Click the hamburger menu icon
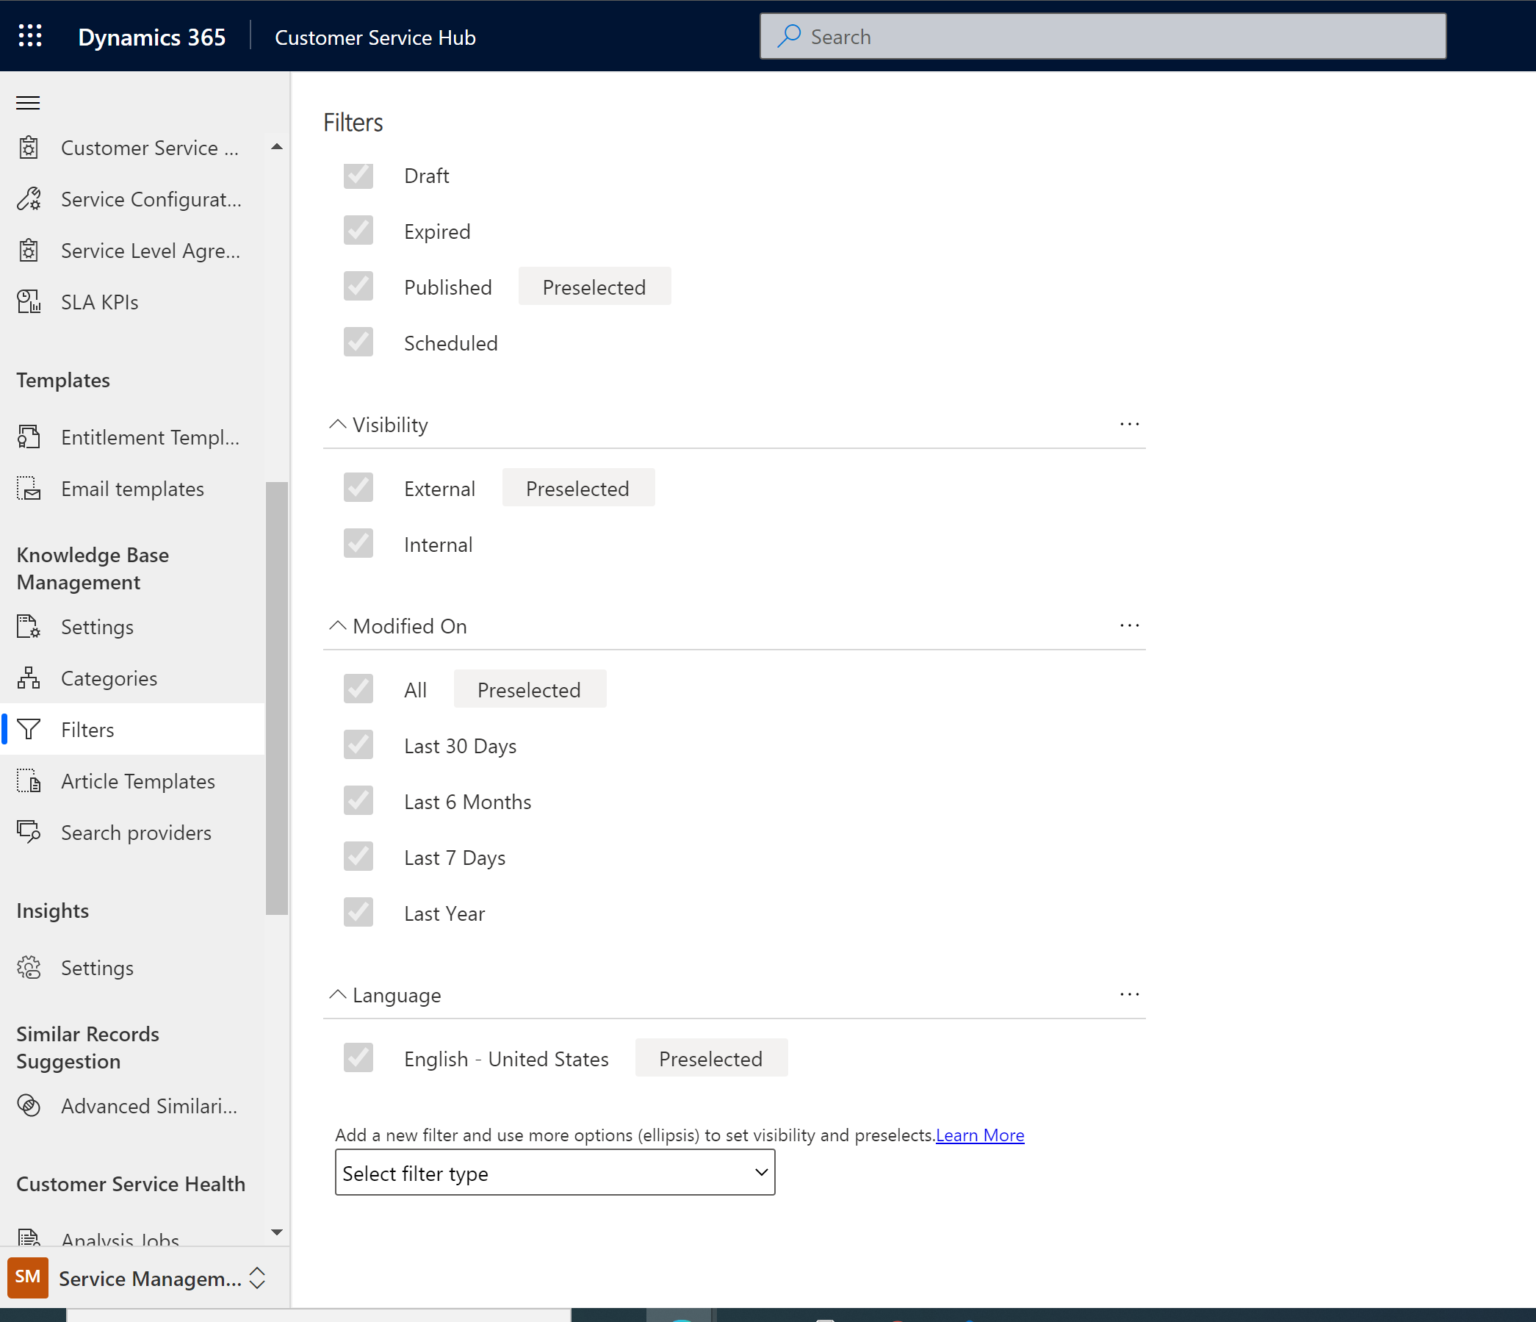 pos(28,103)
